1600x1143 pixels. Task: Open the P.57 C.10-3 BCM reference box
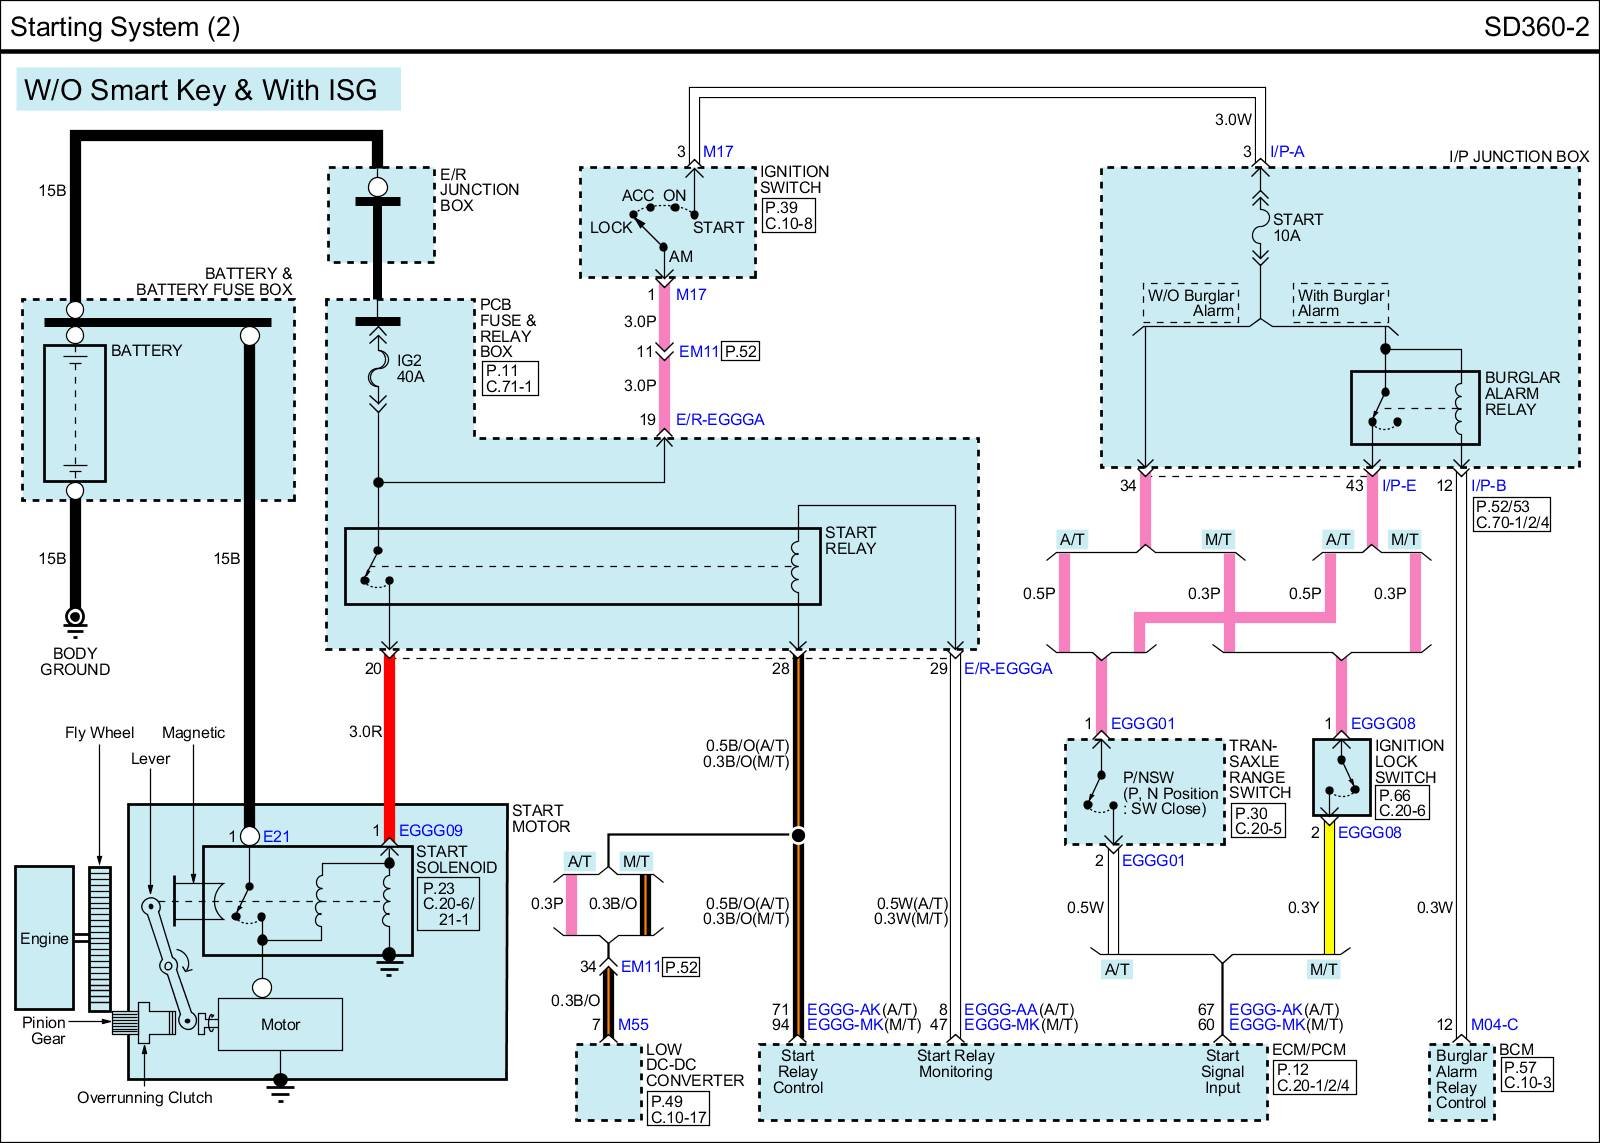point(1527,1075)
